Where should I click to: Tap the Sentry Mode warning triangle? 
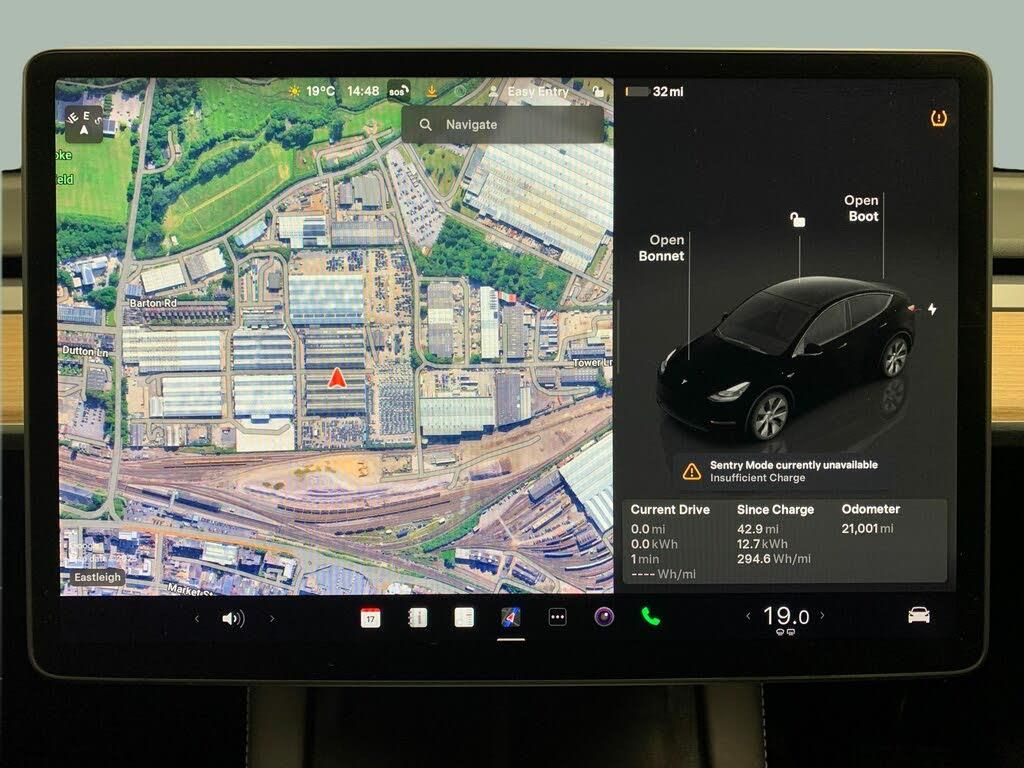tap(692, 471)
